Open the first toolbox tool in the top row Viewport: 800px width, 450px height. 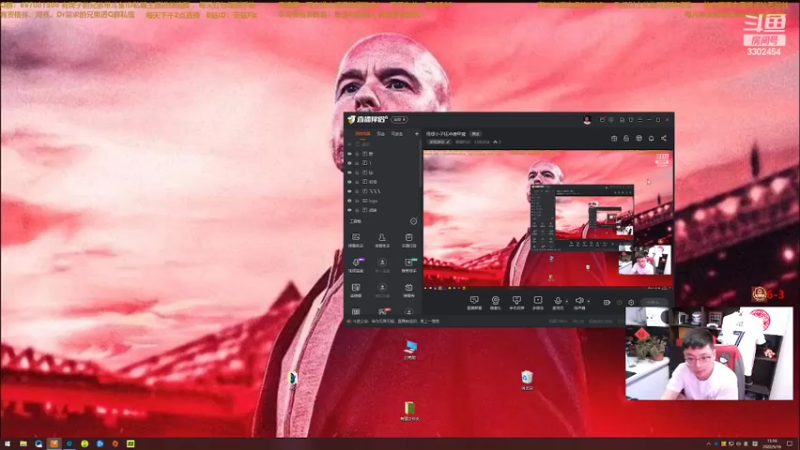pos(356,240)
